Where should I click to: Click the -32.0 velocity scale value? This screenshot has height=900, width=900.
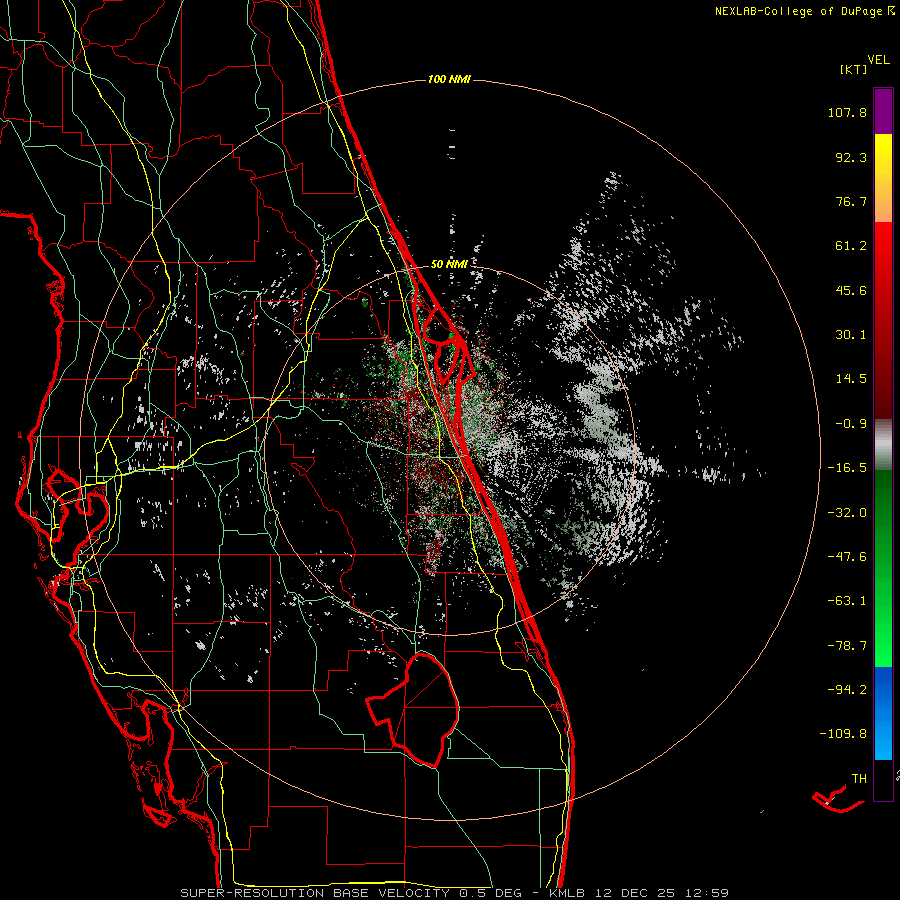tap(847, 513)
